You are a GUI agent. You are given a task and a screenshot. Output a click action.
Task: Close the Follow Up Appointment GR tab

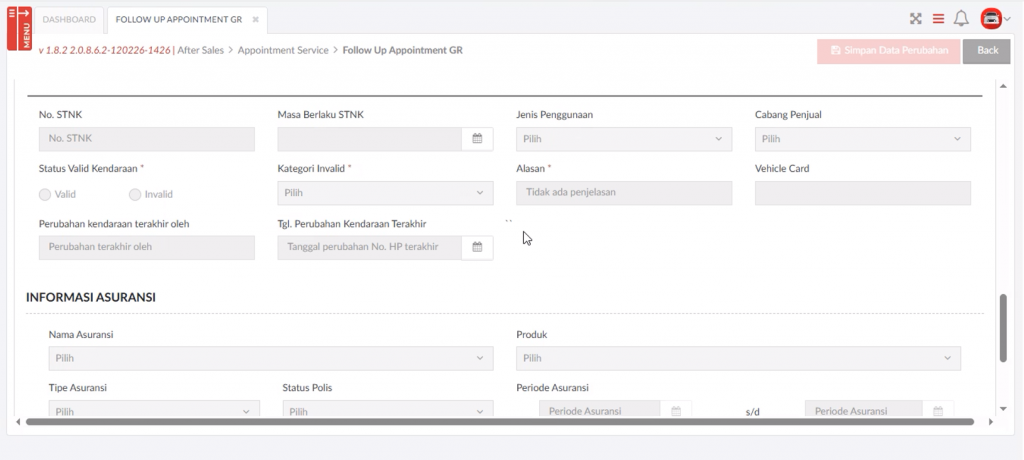(x=256, y=19)
